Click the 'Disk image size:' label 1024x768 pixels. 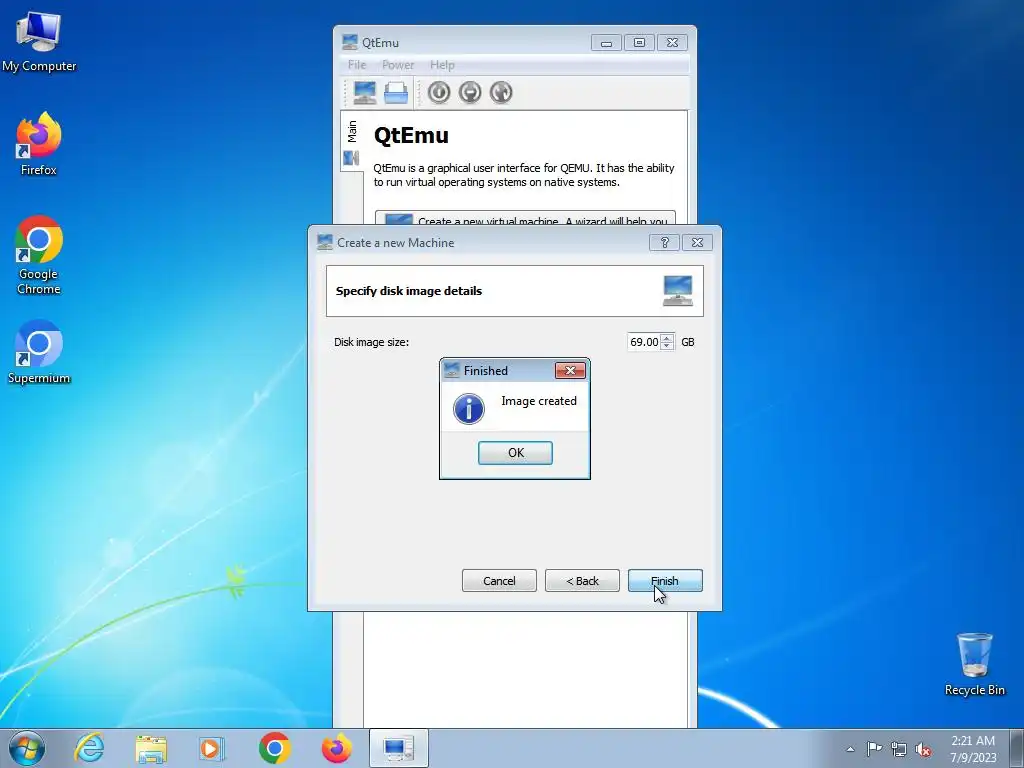(x=371, y=342)
